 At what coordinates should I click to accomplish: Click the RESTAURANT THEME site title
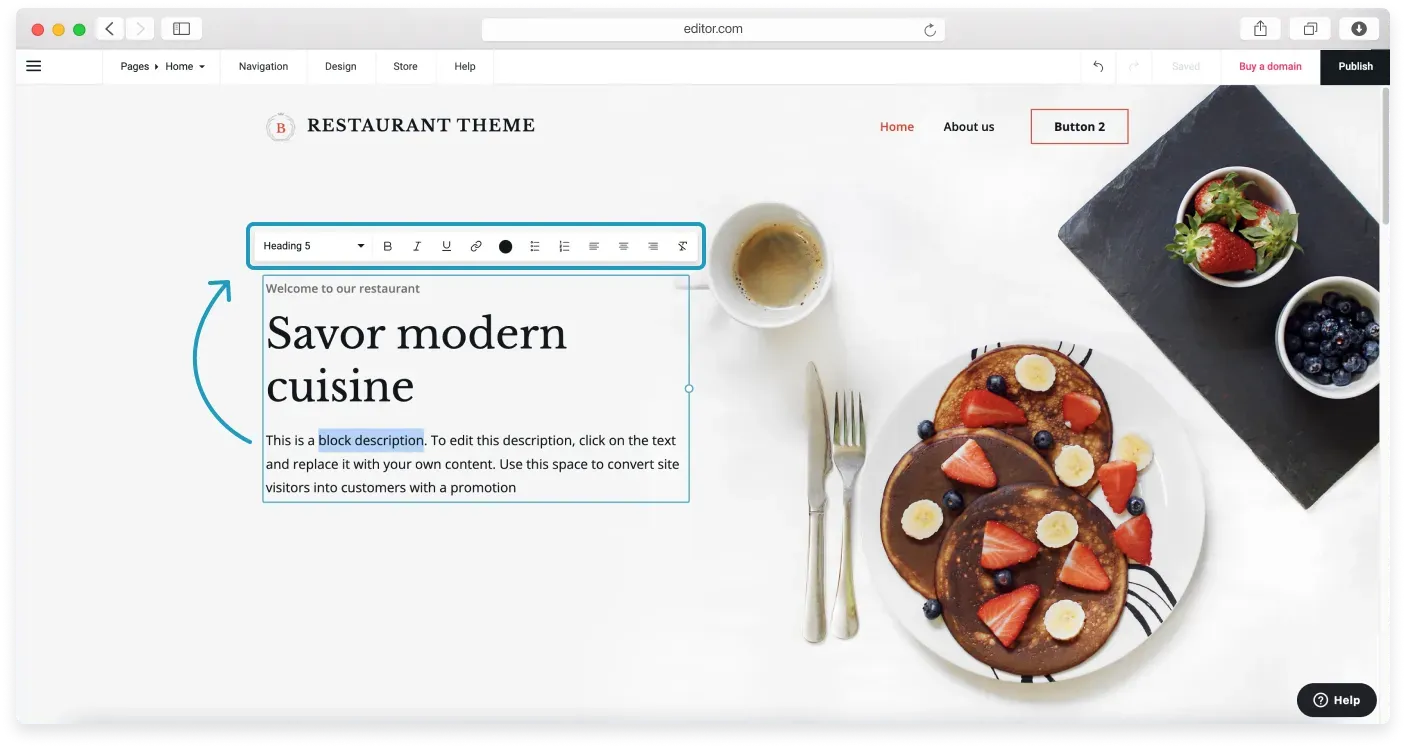(421, 125)
